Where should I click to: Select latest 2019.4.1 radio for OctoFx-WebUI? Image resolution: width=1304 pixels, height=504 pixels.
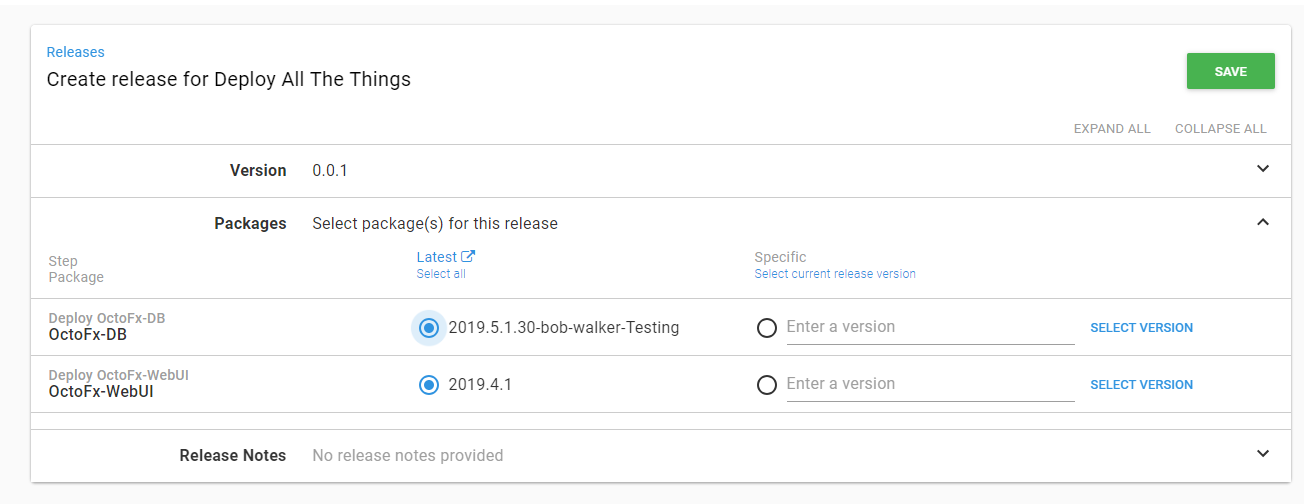pyautogui.click(x=429, y=385)
